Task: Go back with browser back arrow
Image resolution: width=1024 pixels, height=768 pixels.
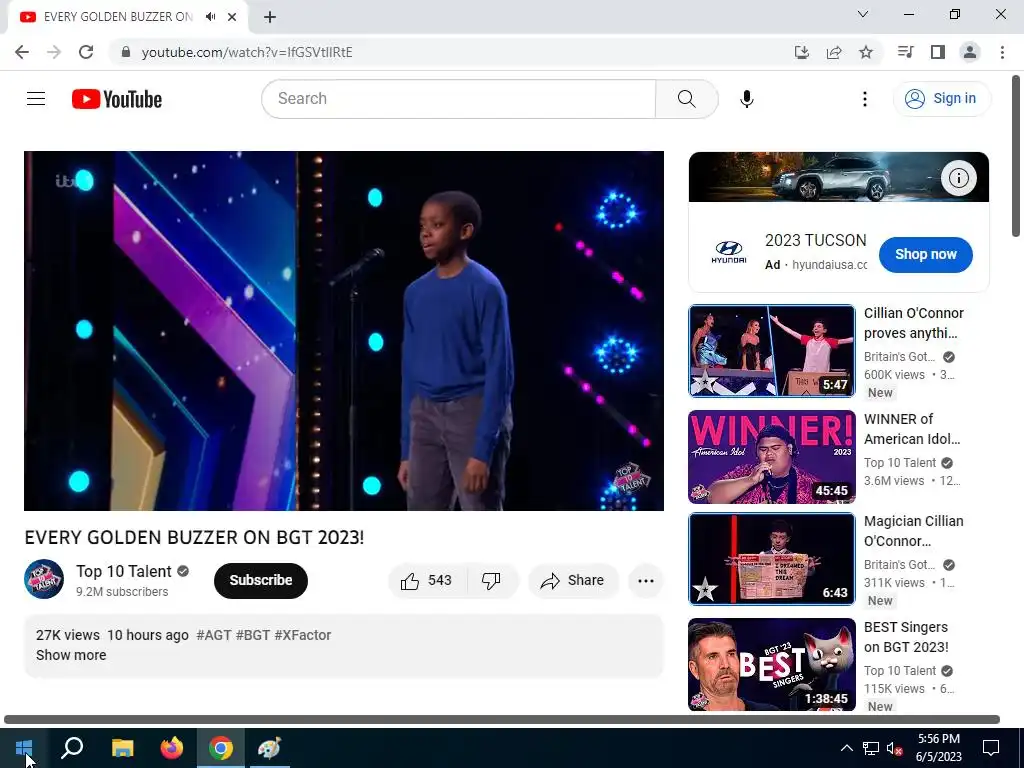Action: tap(22, 52)
